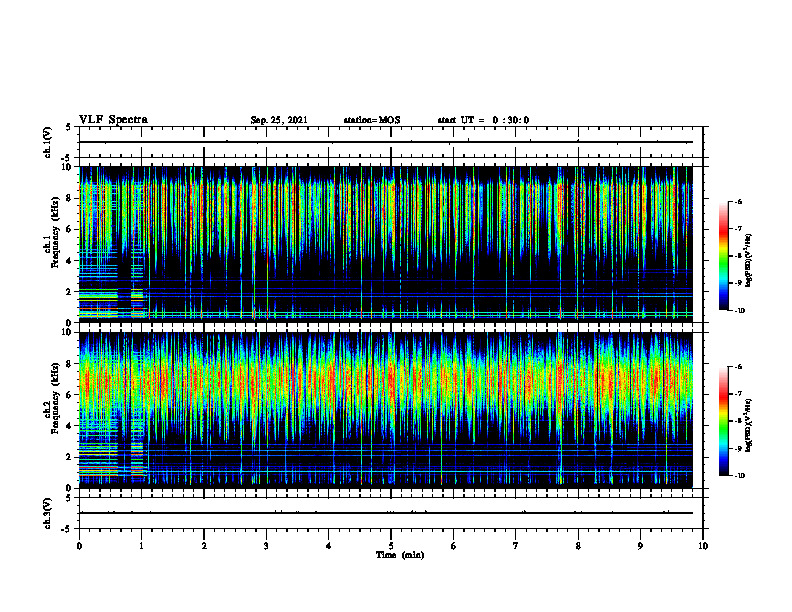Click the '6' tick on ch.2 frequency axis

(x=70, y=395)
